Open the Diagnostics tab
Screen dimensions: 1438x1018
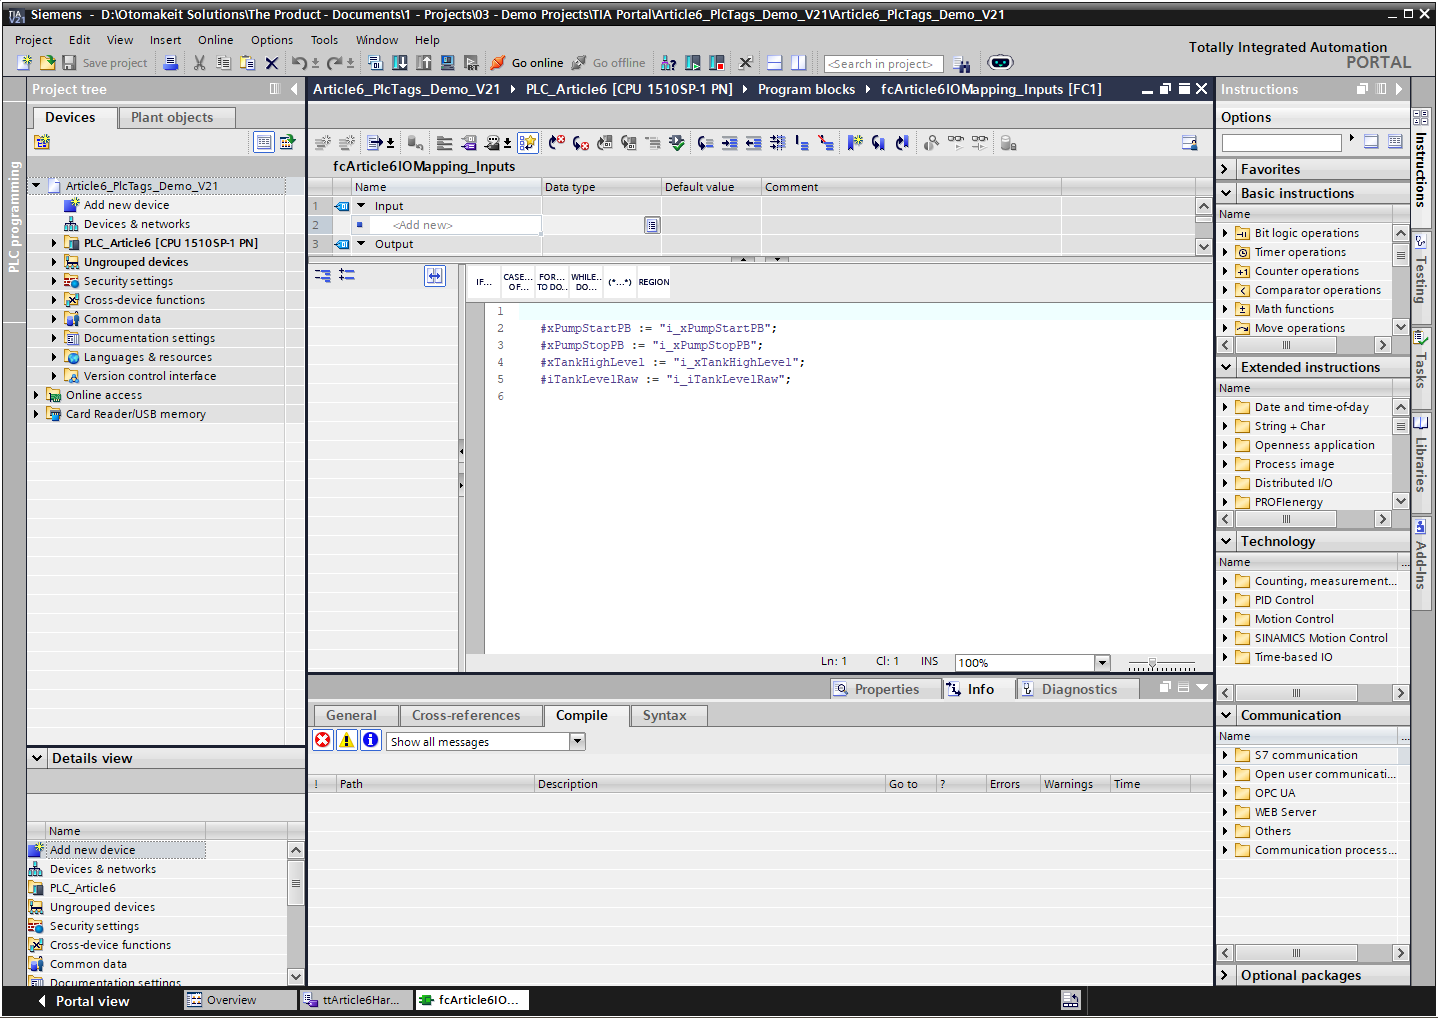(1078, 689)
